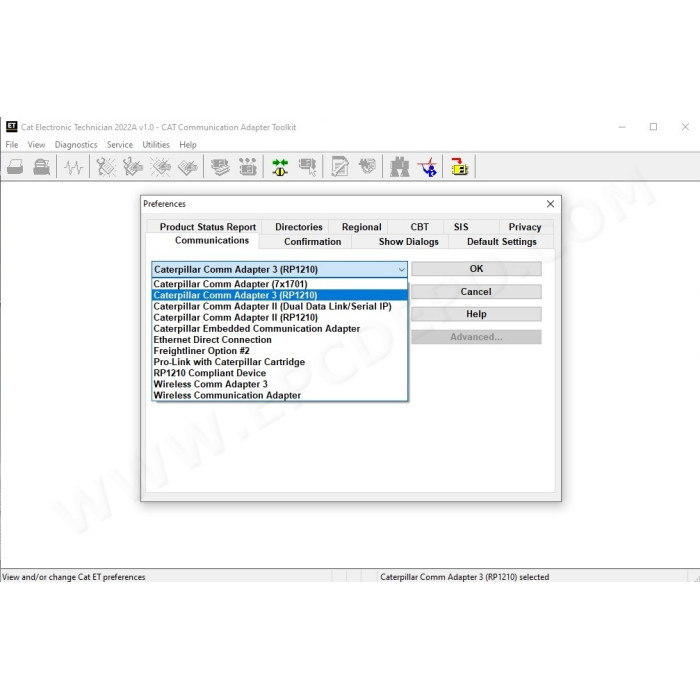Screen dimensions: 700x700
Task: Click the OK button
Action: click(476, 269)
